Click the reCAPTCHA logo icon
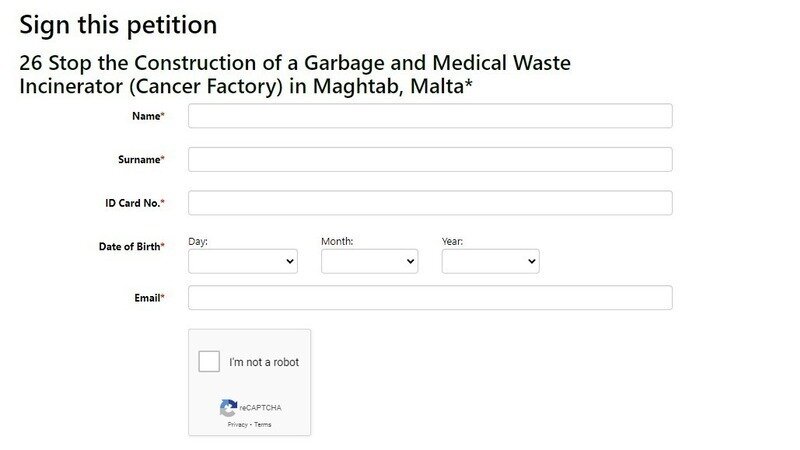Image resolution: width=800 pixels, height=450 pixels. [x=229, y=407]
